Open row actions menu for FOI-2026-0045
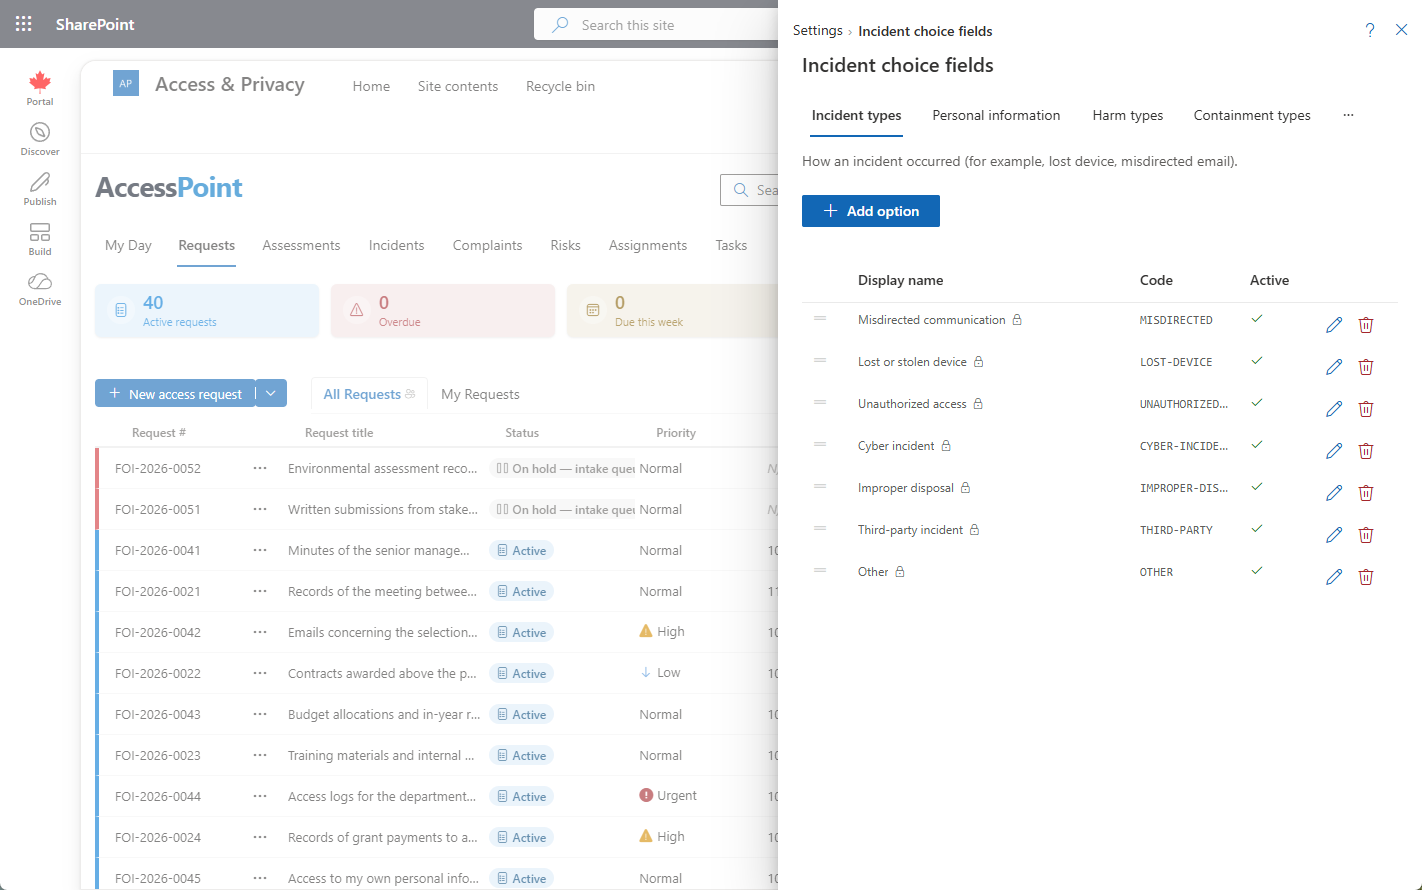 pyautogui.click(x=260, y=878)
